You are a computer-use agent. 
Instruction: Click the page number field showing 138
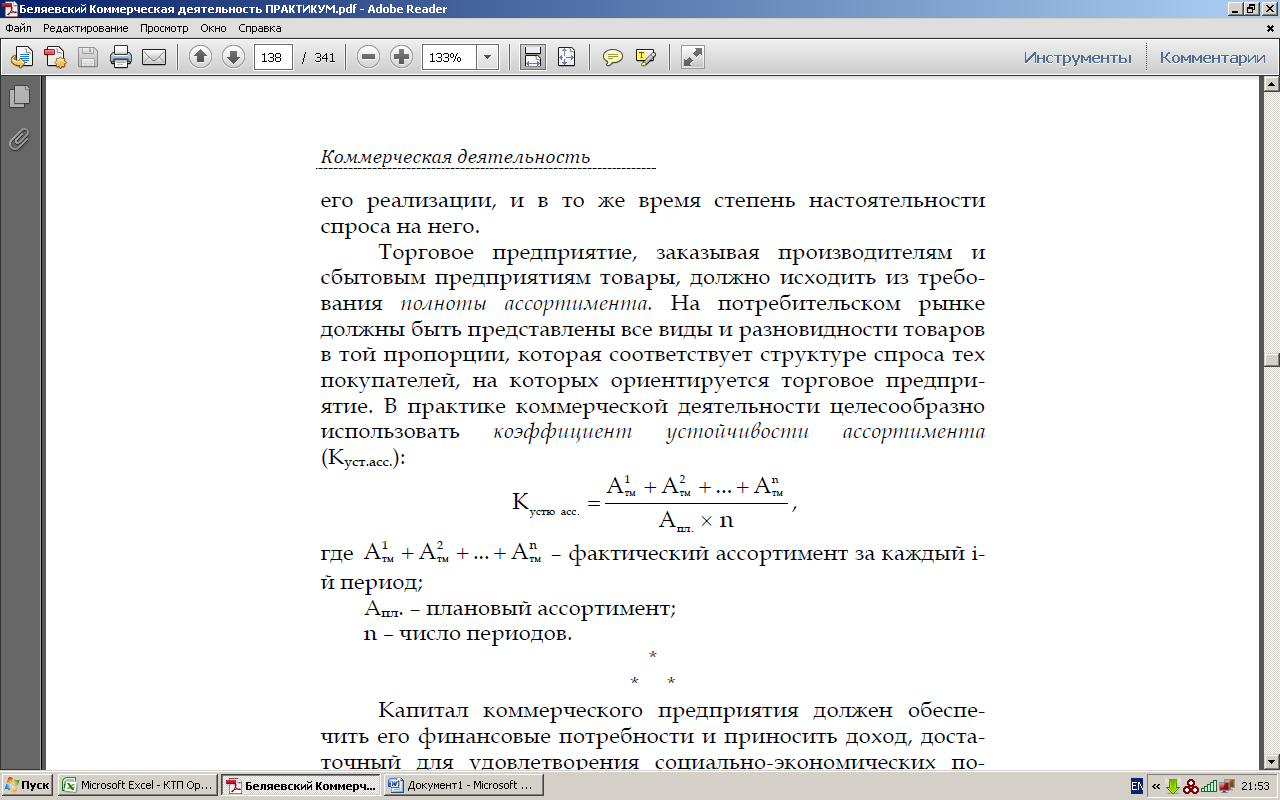pyautogui.click(x=273, y=57)
